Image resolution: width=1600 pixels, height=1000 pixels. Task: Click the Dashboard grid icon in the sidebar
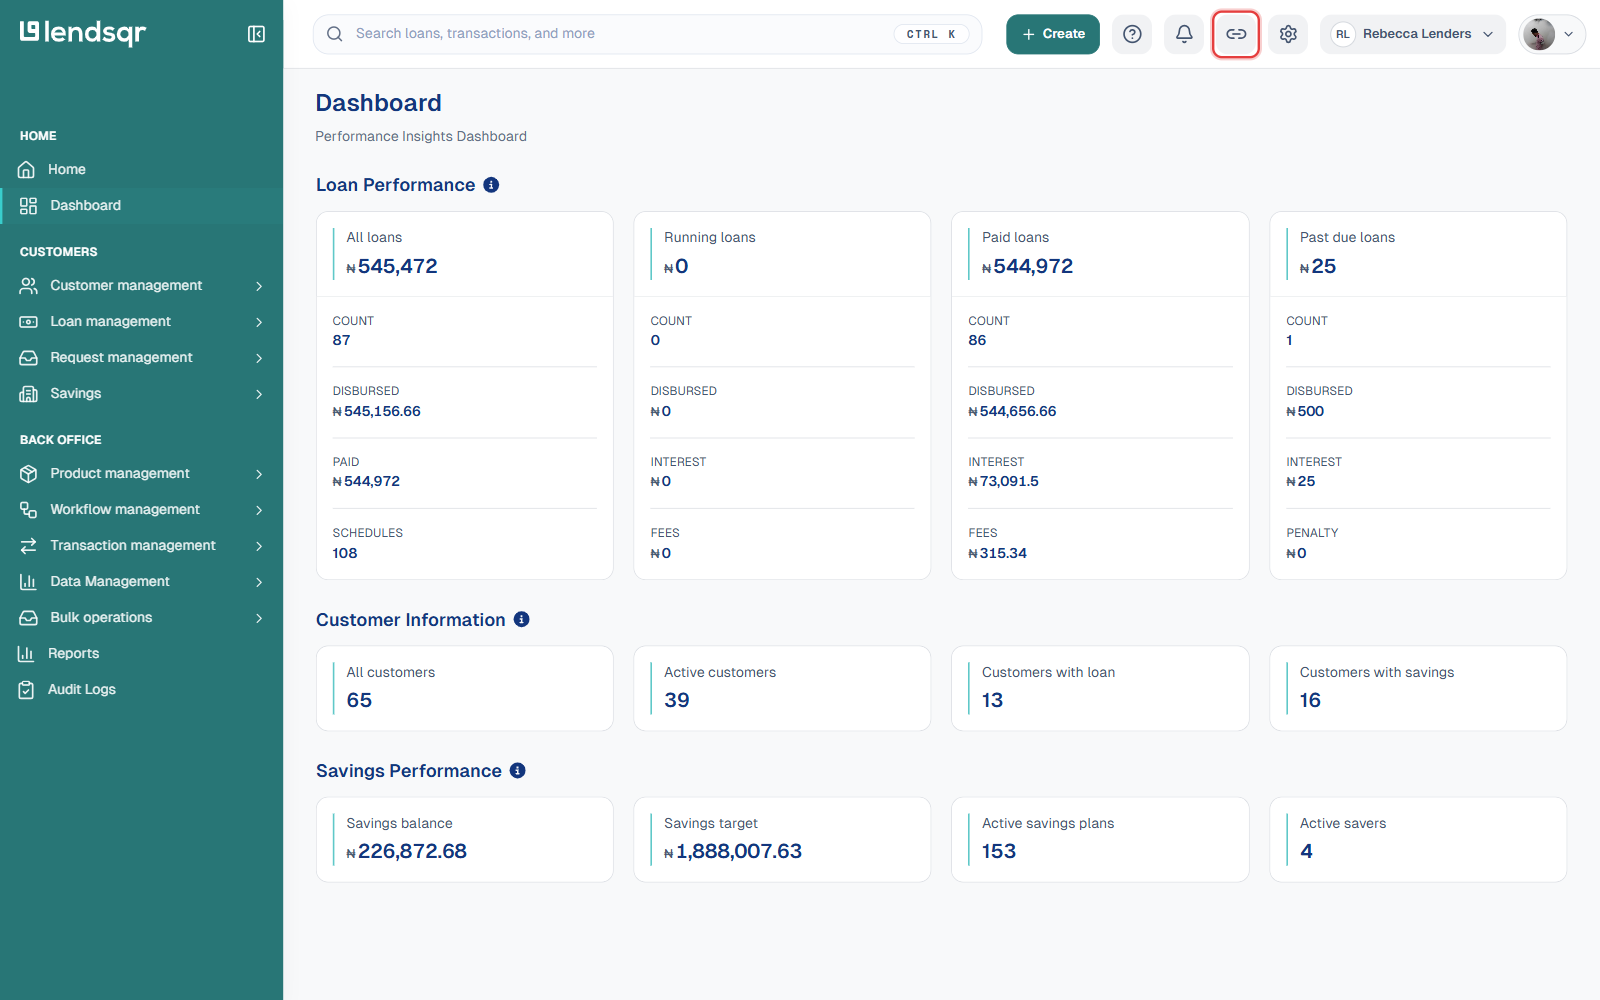coord(28,206)
